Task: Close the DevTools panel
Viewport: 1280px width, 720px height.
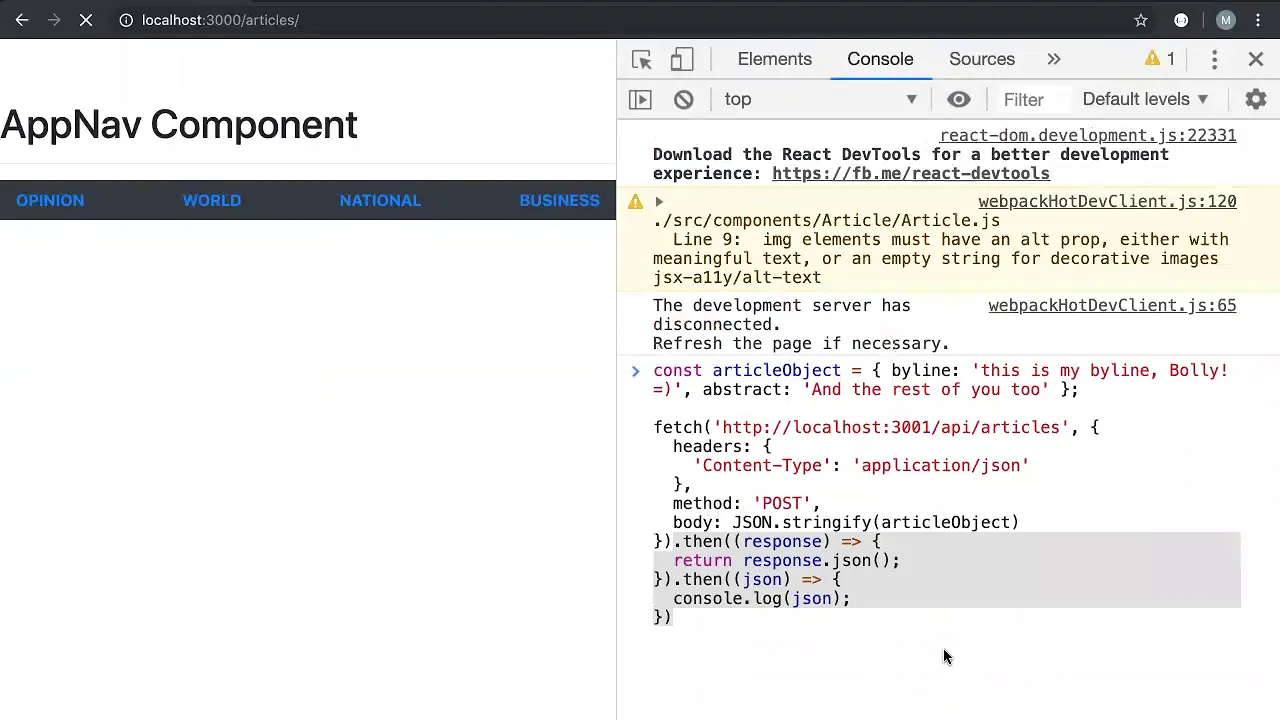Action: [1256, 59]
